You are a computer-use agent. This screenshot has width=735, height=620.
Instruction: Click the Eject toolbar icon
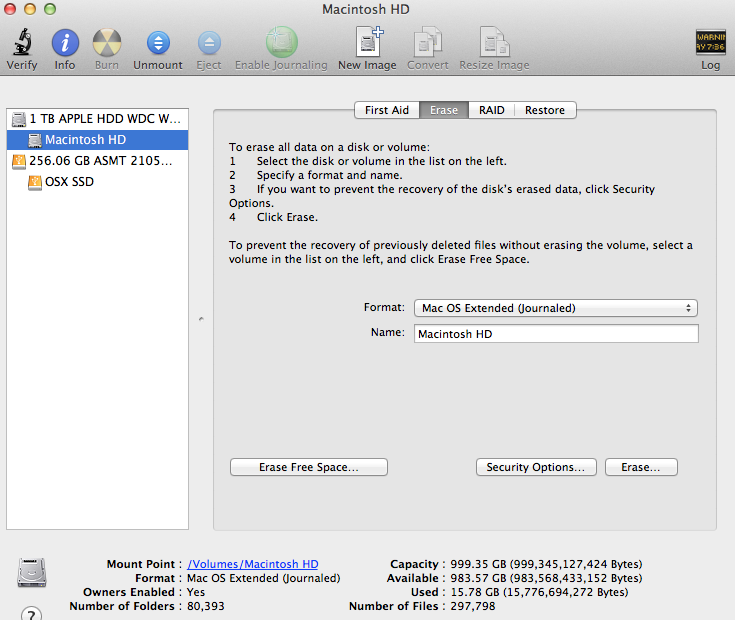click(x=209, y=43)
